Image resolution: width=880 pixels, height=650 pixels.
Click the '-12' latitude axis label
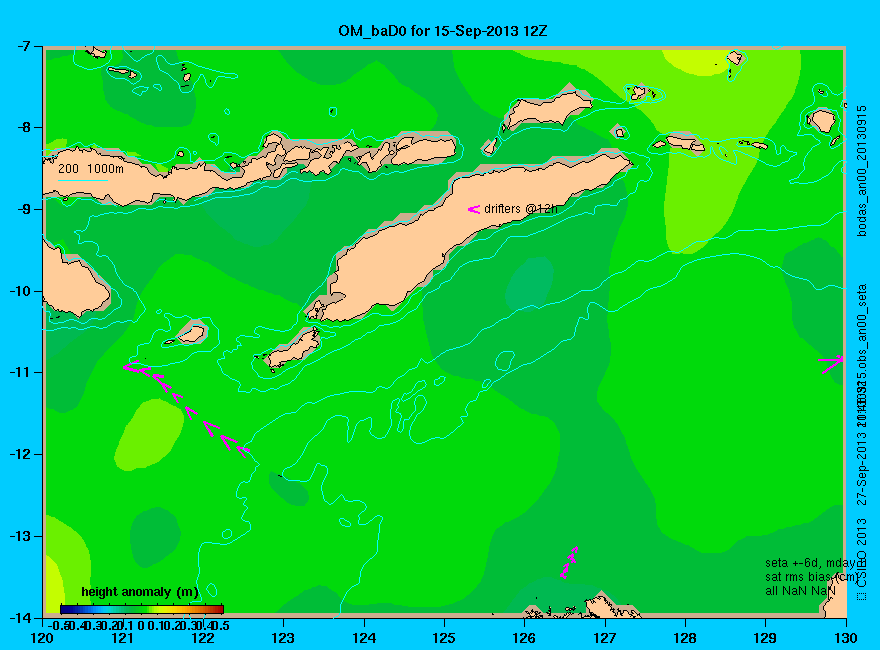tap(21, 454)
